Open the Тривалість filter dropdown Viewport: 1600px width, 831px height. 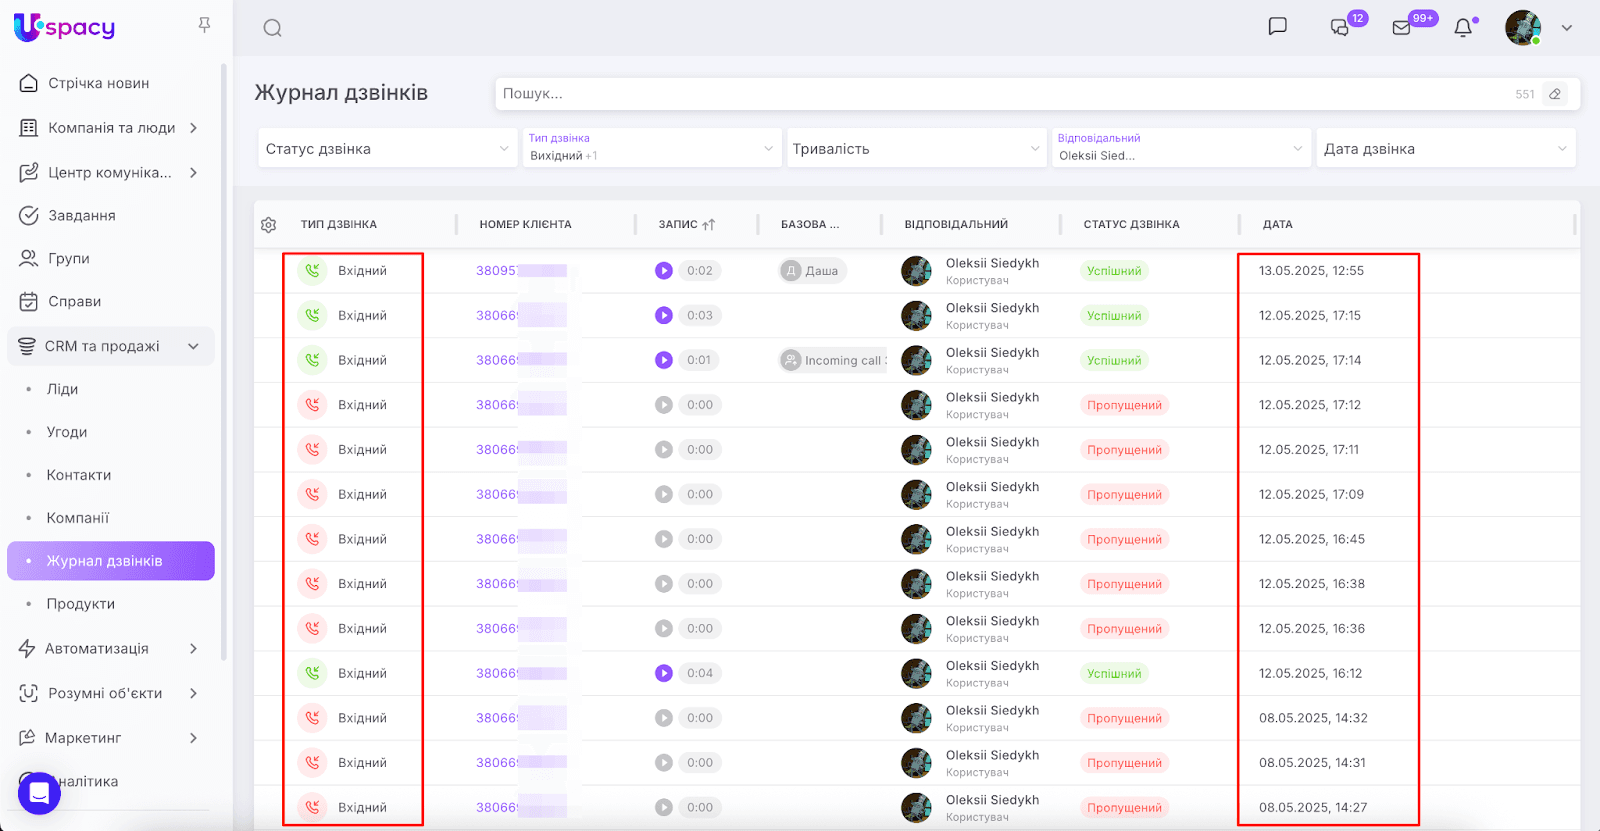click(x=915, y=149)
